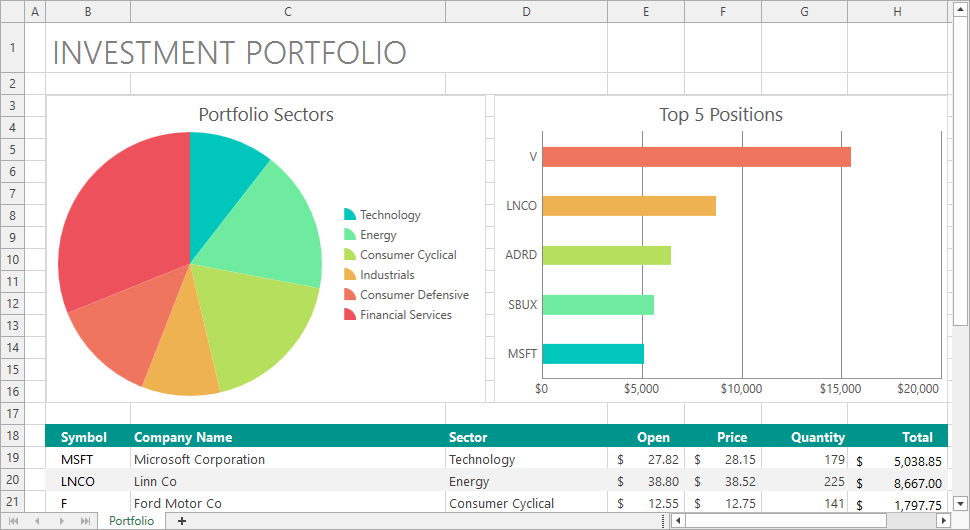Click the vertical scrollbar up arrow
This screenshot has width=970, height=530.
point(960,11)
